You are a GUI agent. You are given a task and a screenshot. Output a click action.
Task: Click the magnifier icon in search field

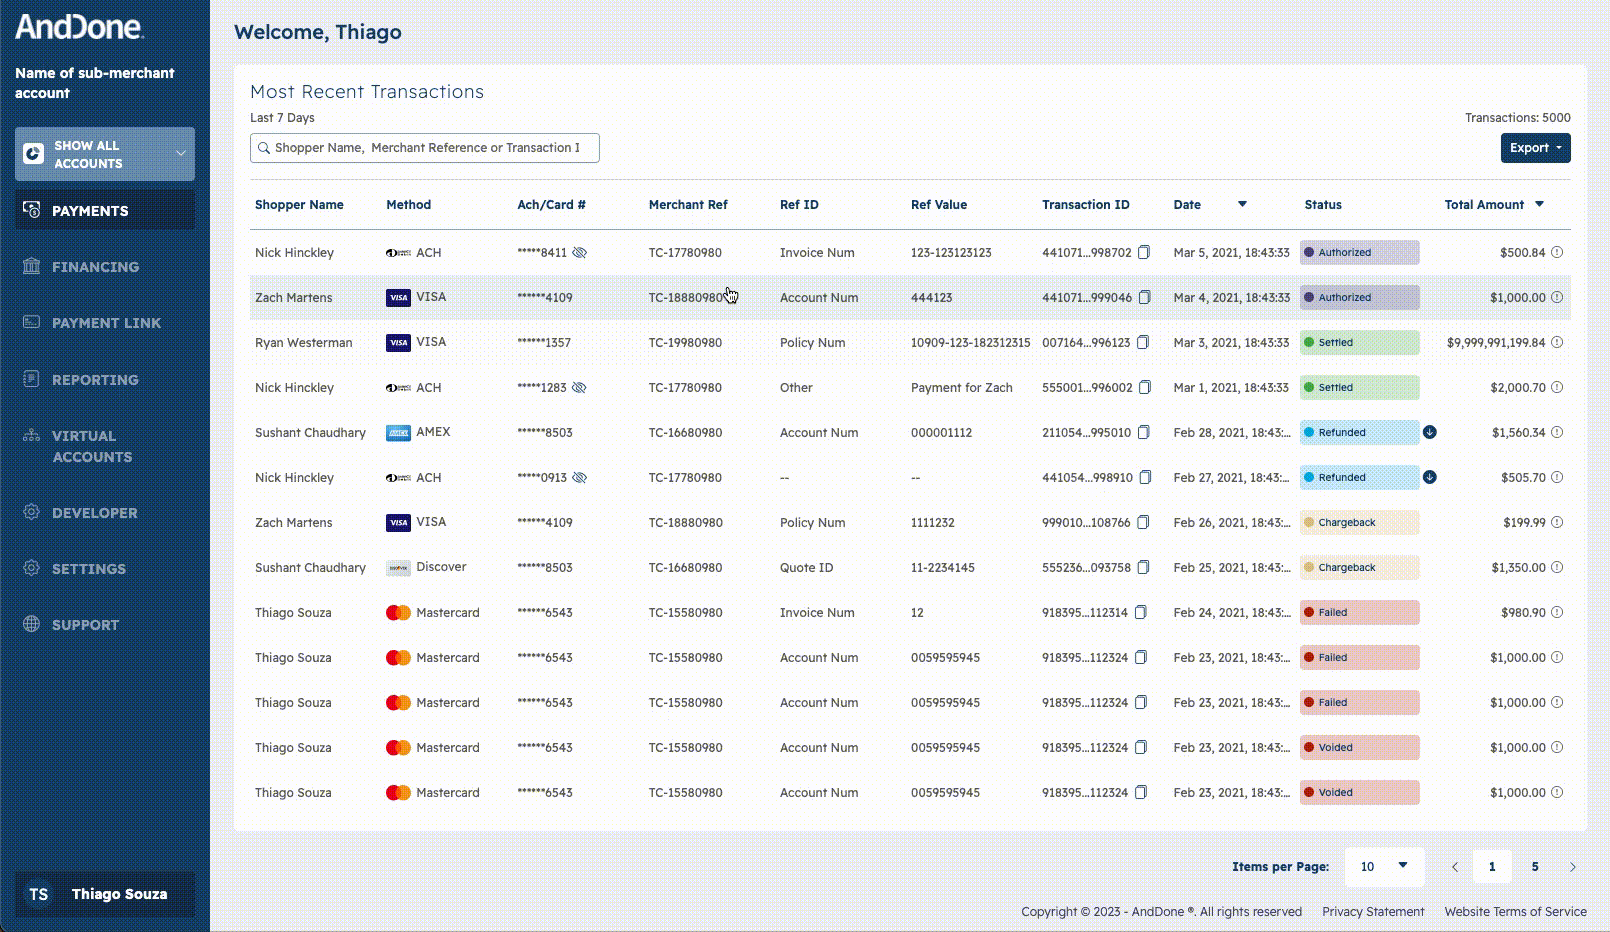[264, 148]
